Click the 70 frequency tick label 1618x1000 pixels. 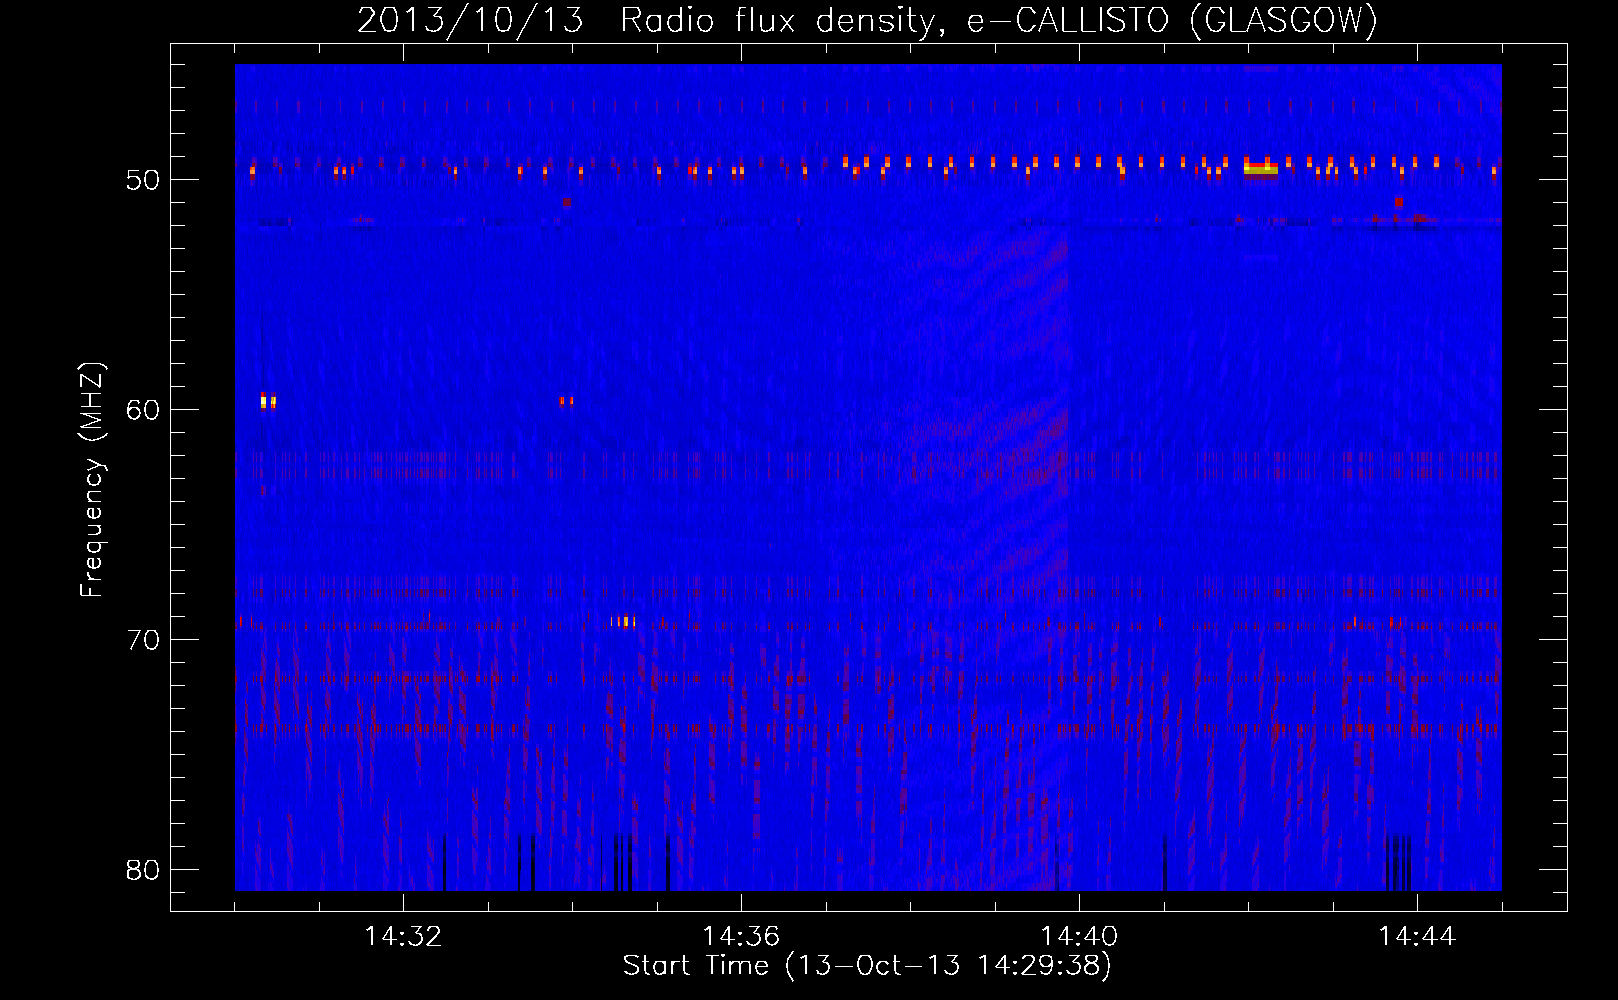coord(143,640)
